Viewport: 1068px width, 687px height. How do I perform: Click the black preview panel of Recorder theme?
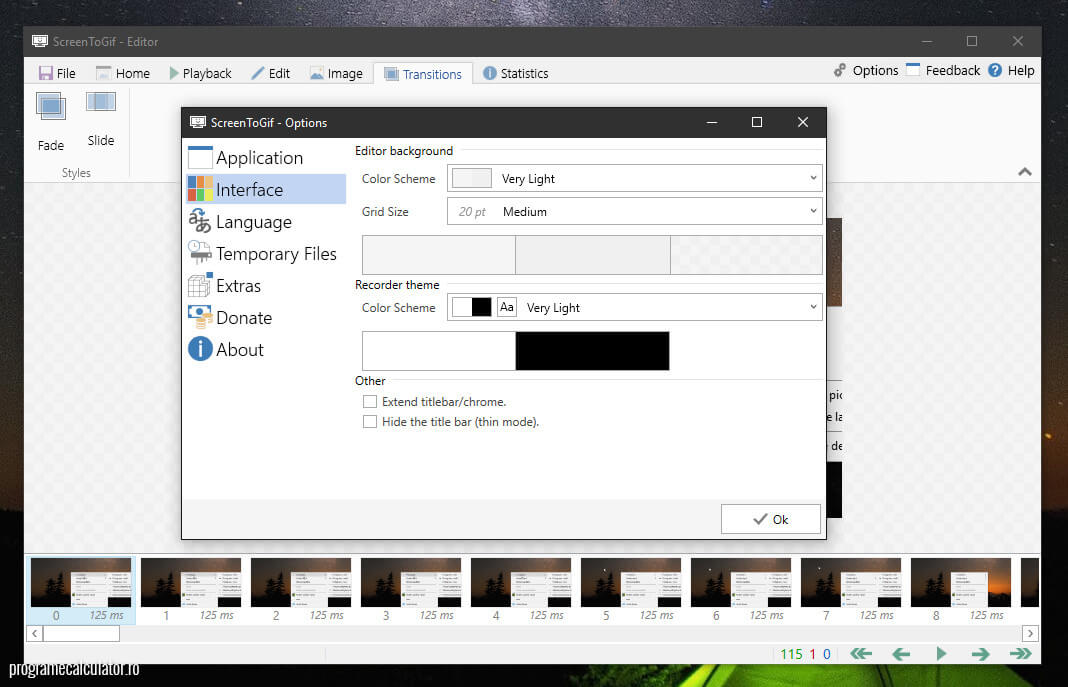tap(593, 351)
